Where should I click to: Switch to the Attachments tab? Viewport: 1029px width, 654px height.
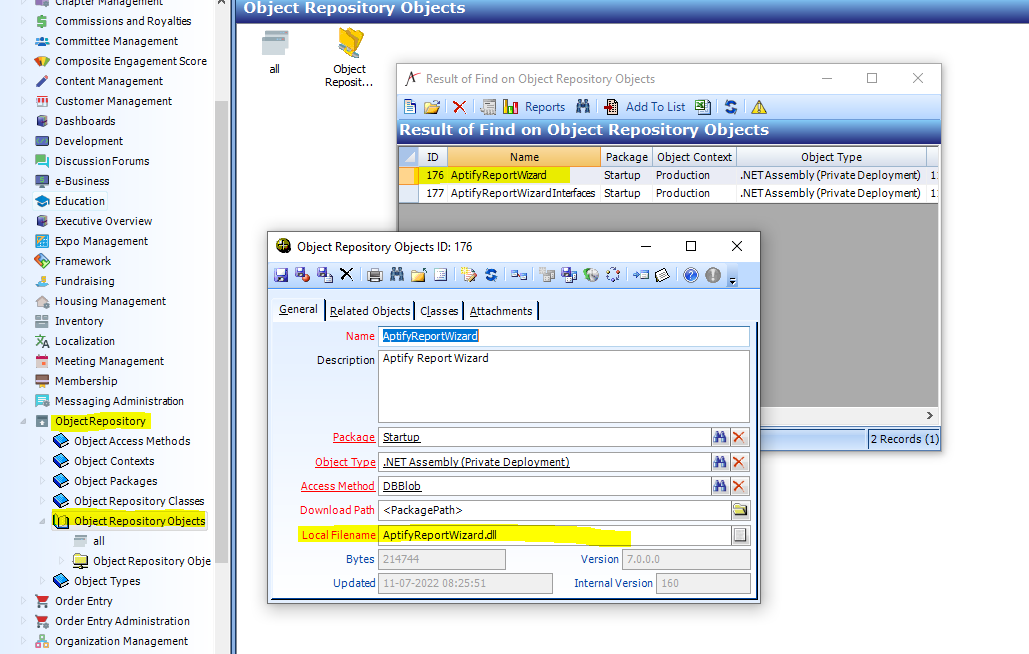pos(500,310)
